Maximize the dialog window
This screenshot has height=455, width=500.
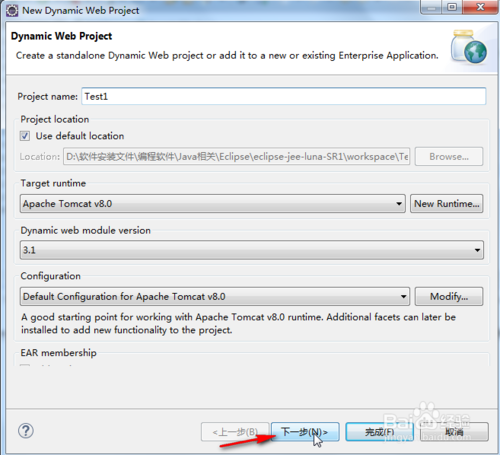point(452,7)
